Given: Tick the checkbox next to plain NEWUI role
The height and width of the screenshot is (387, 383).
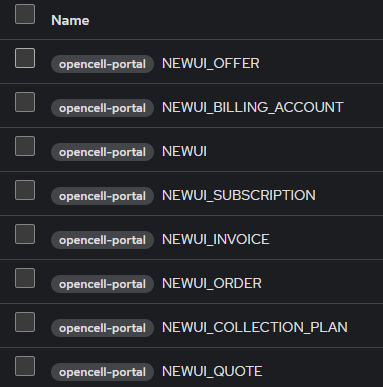Looking at the screenshot, I should 25,146.
